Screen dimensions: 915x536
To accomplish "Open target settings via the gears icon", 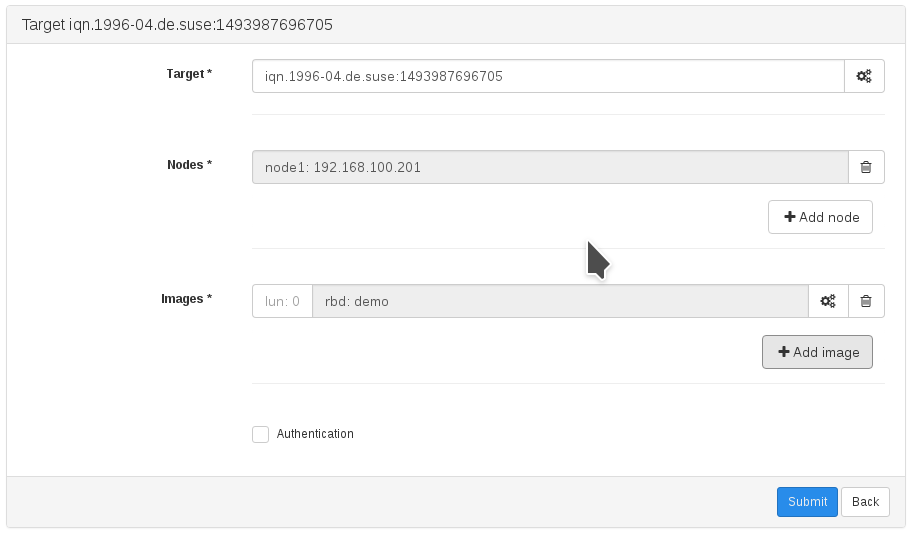I will 864,76.
